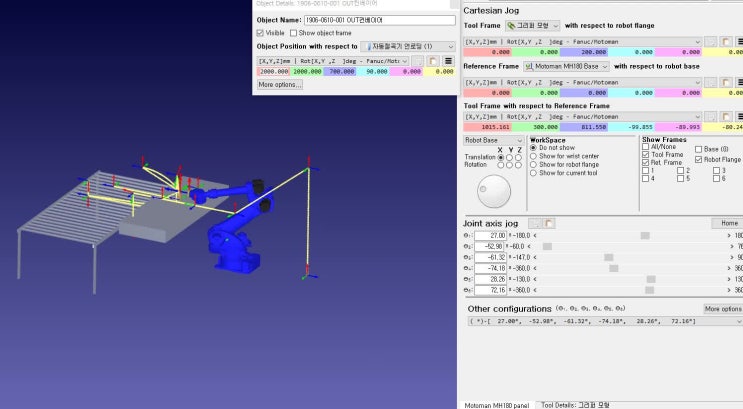This screenshot has height=409, width=743.
Task: Copy the Object Position values
Action: pos(417,61)
